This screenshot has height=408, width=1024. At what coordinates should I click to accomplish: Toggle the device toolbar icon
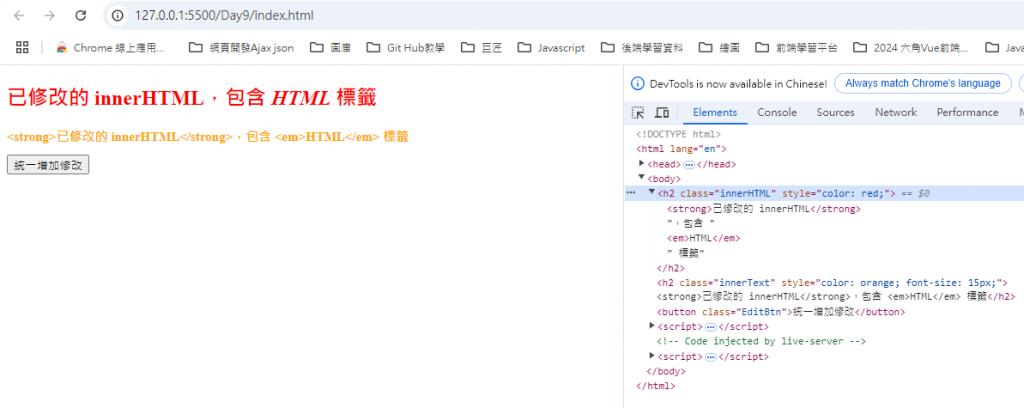tap(662, 112)
